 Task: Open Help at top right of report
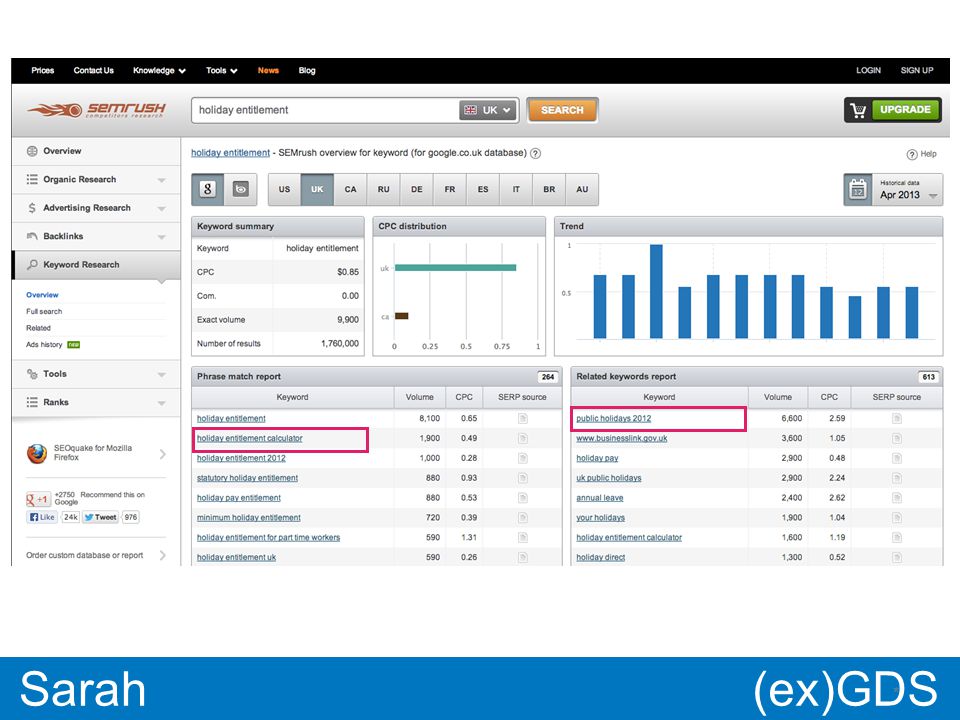point(921,154)
